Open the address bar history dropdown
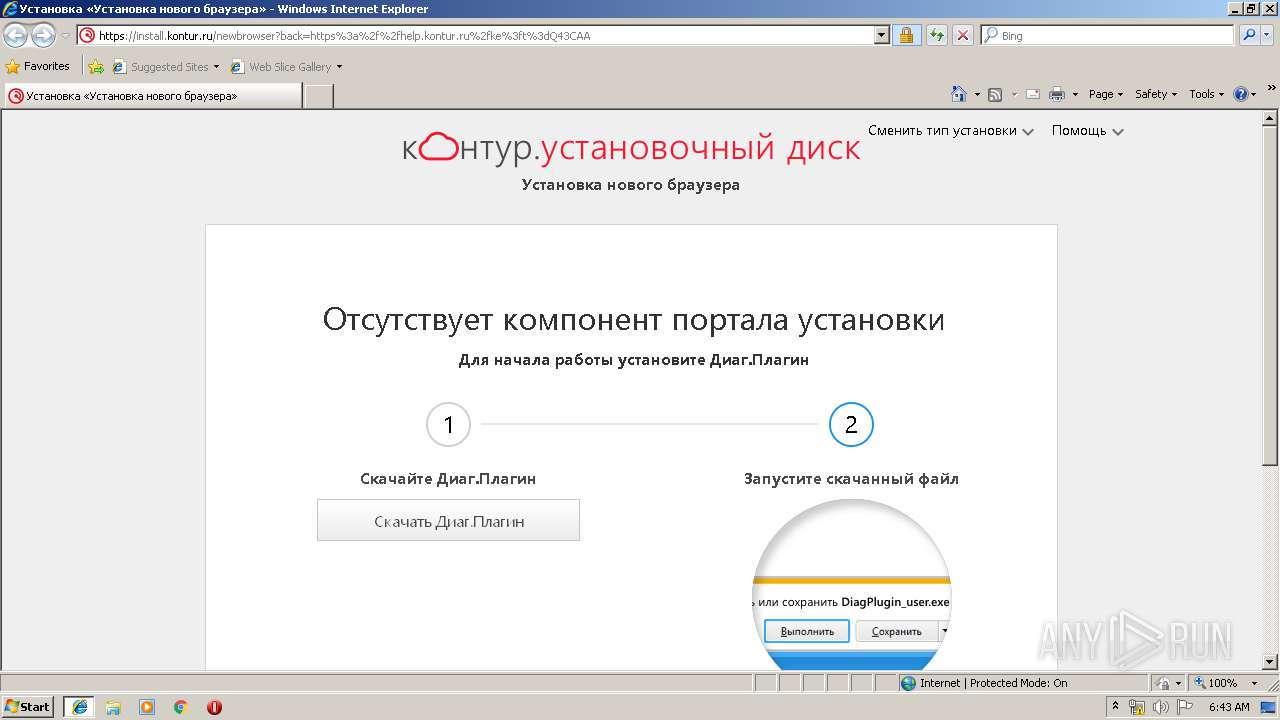The height and width of the screenshot is (720, 1280). click(x=881, y=35)
